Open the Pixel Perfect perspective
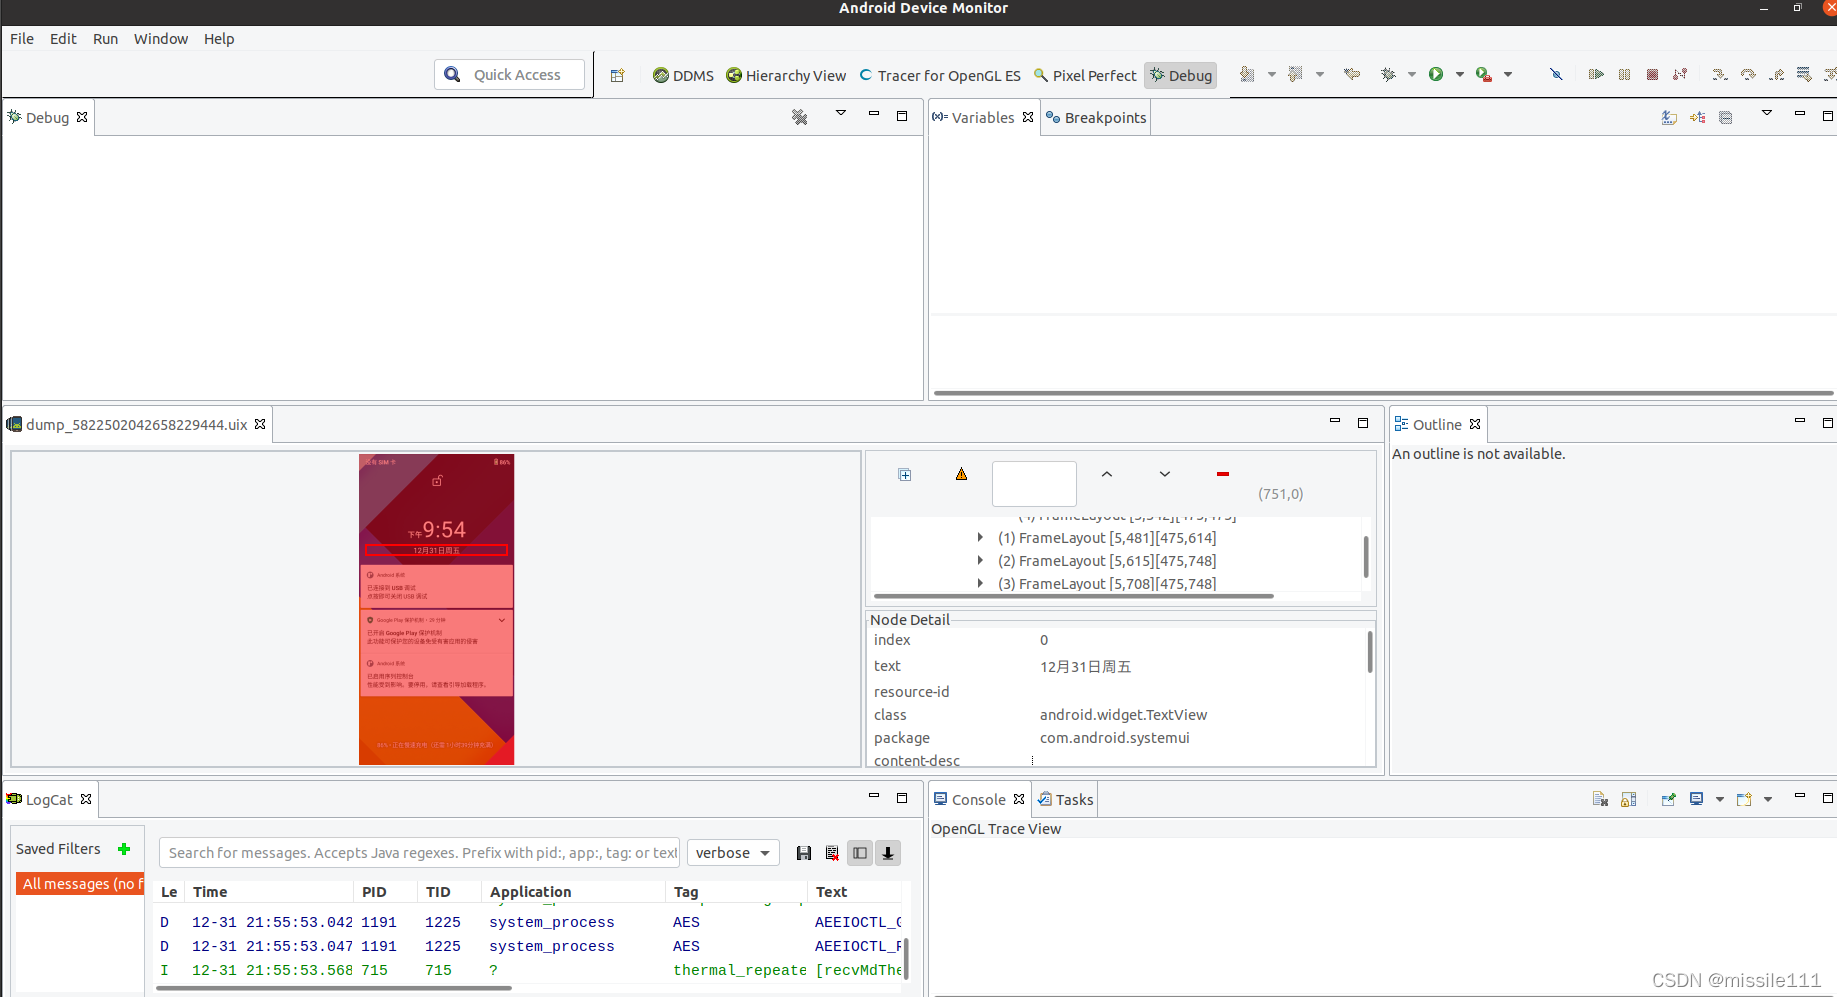 click(x=1085, y=75)
